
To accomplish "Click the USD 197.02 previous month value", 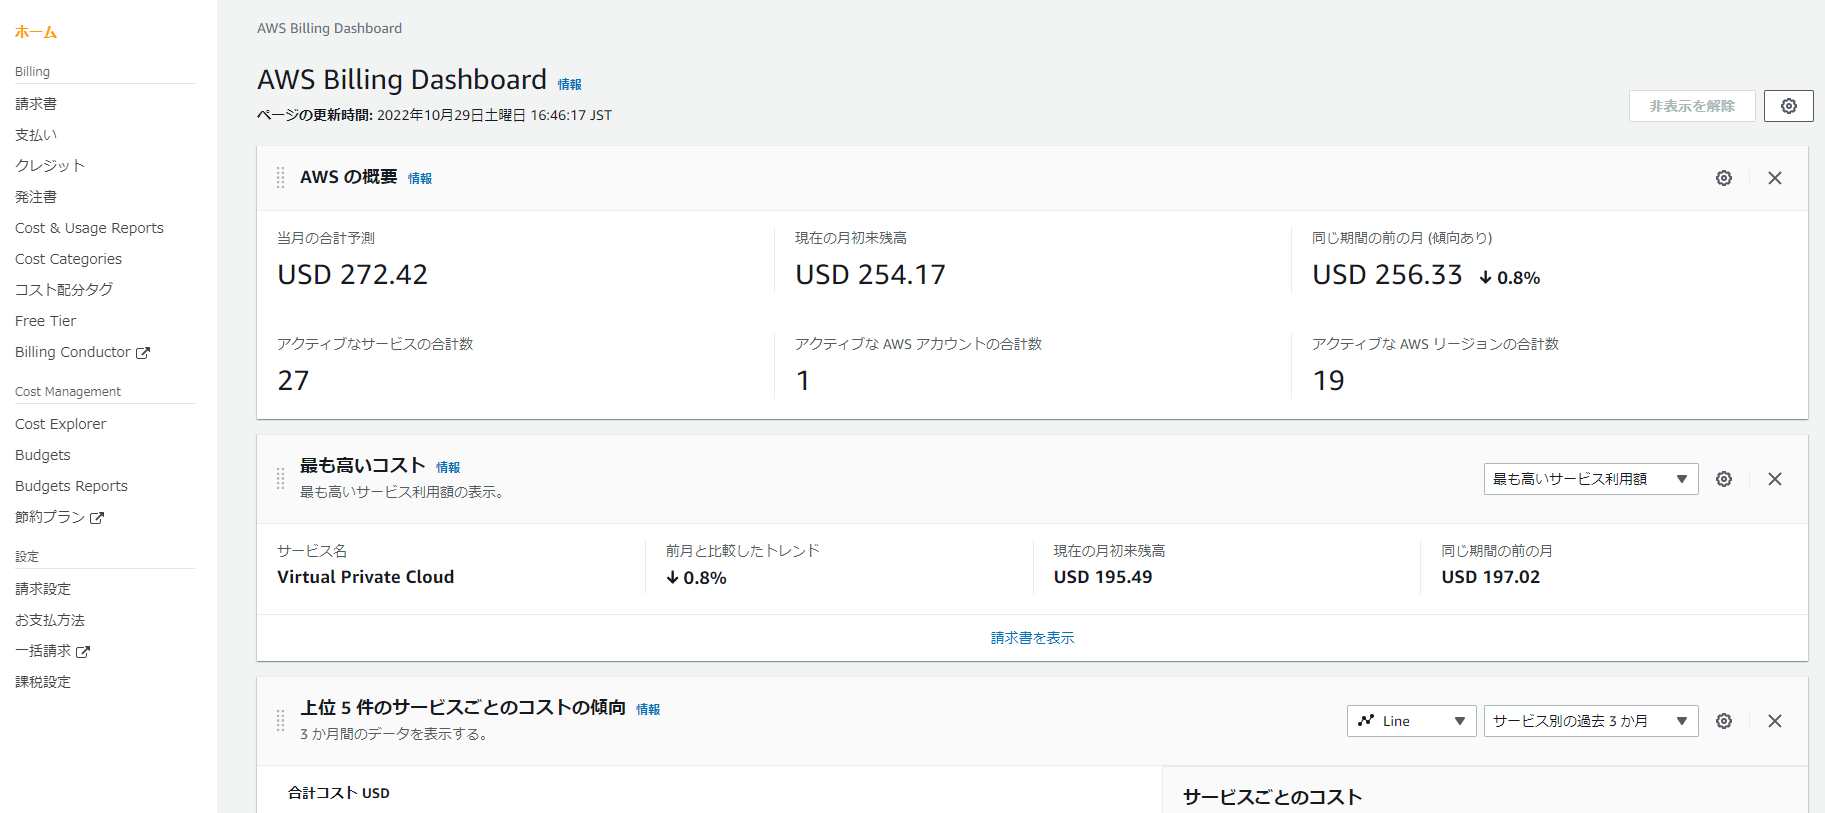I will click(1490, 577).
